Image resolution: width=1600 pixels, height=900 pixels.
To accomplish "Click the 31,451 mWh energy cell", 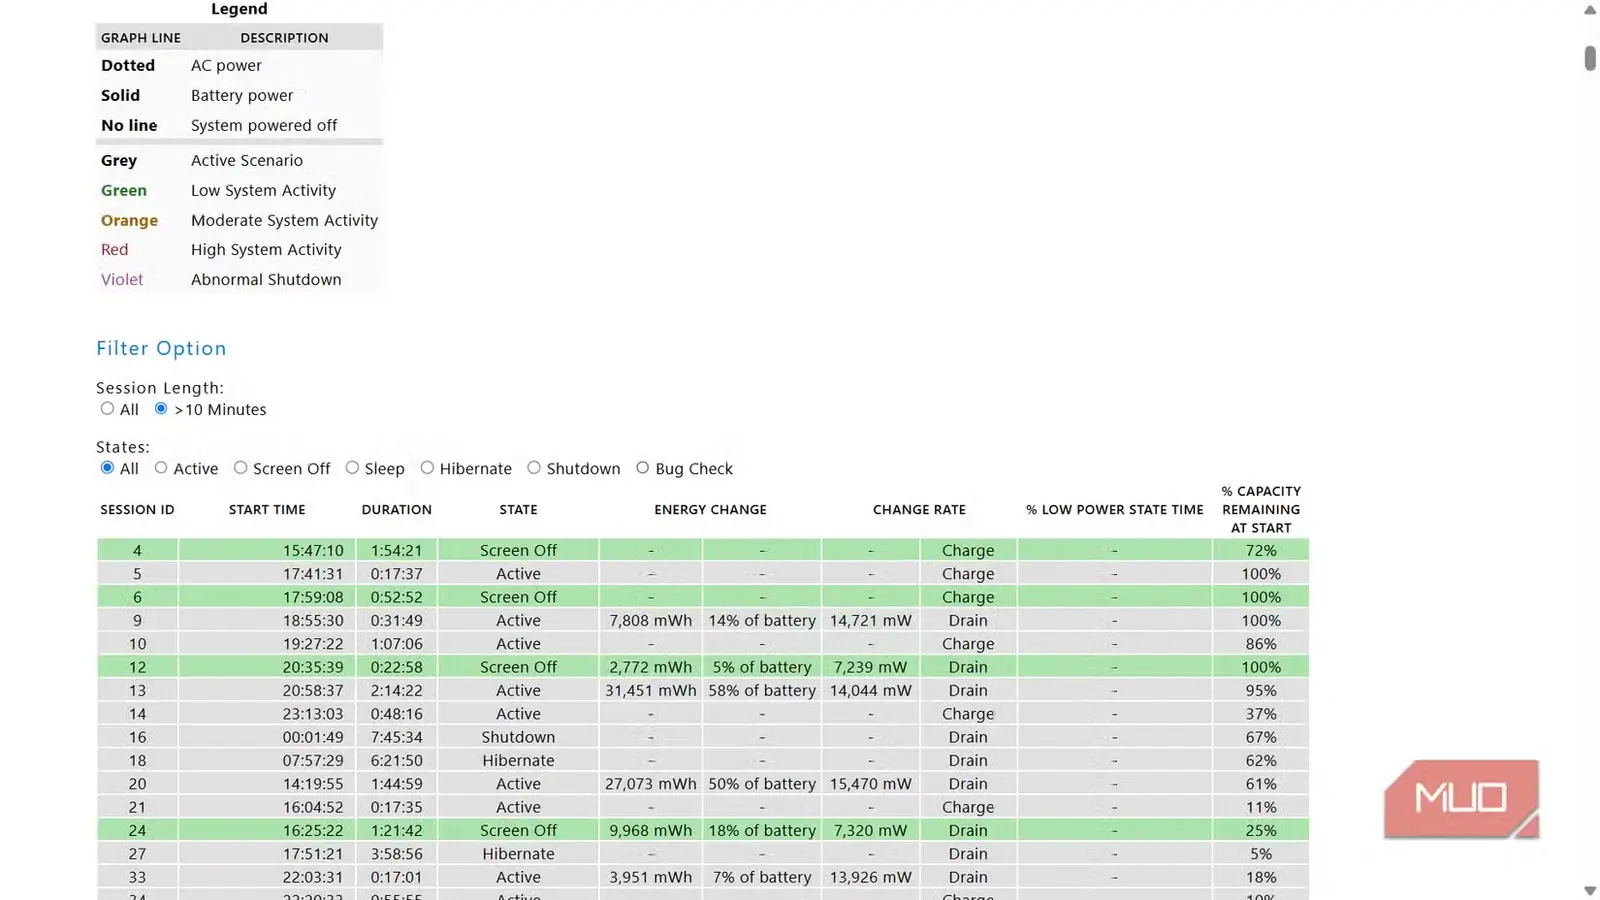I will click(651, 691).
